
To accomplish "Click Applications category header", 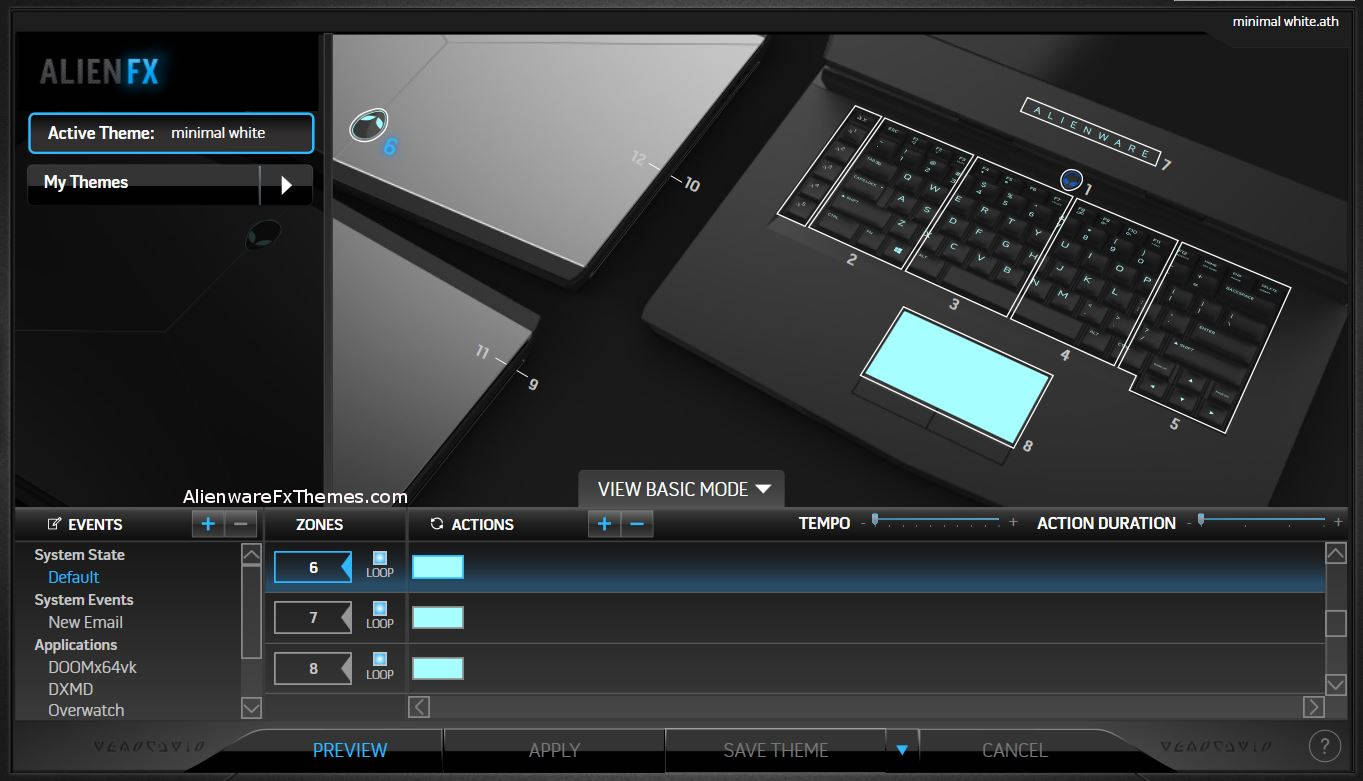I will coord(76,645).
